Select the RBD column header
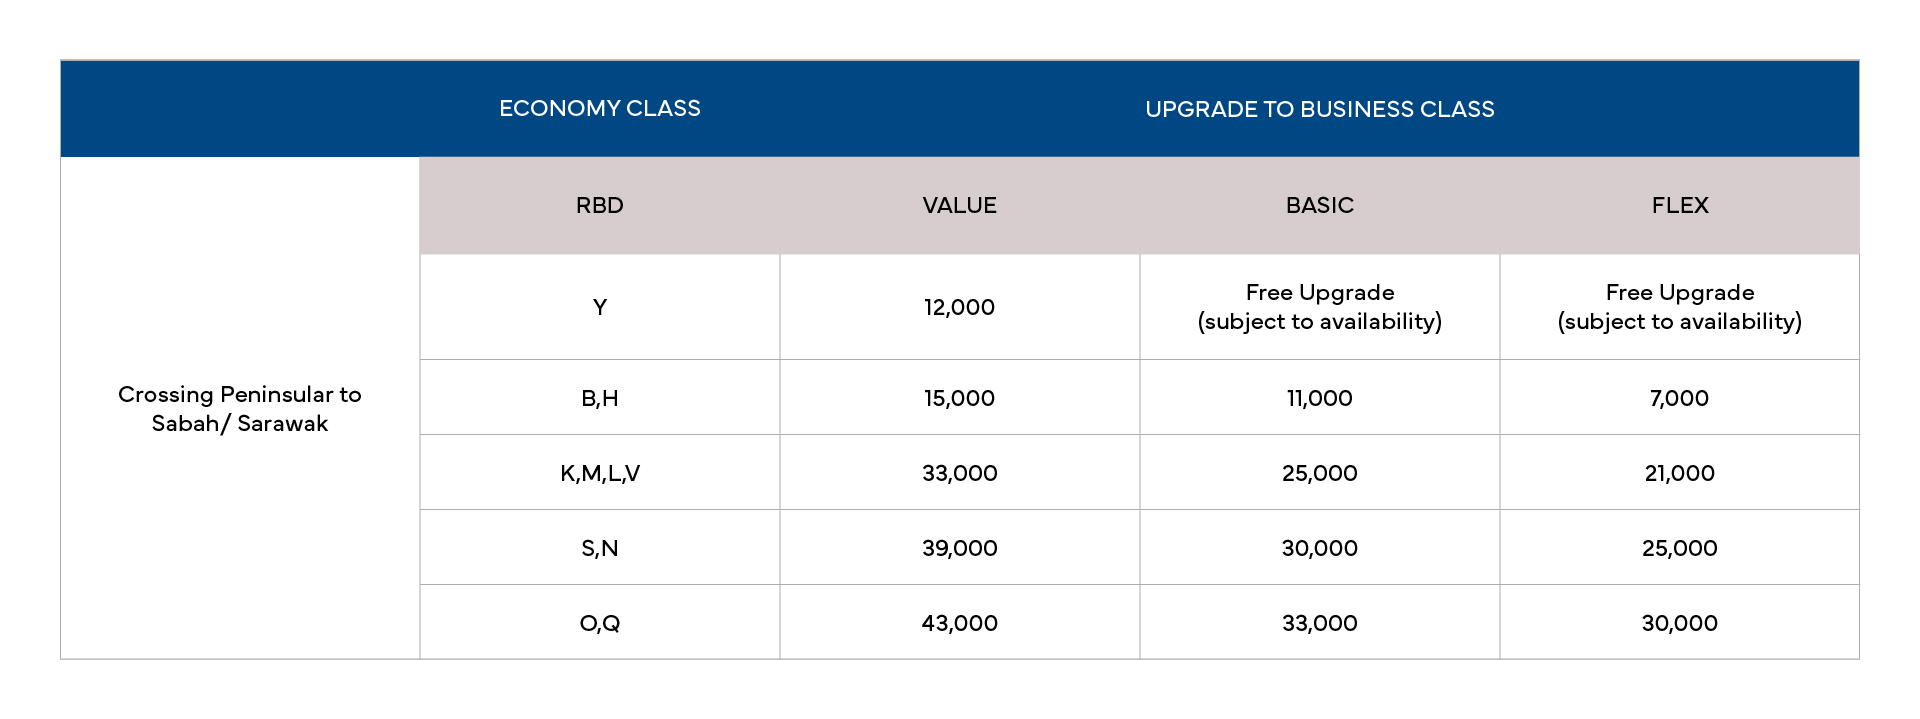Image resolution: width=1920 pixels, height=719 pixels. (600, 205)
